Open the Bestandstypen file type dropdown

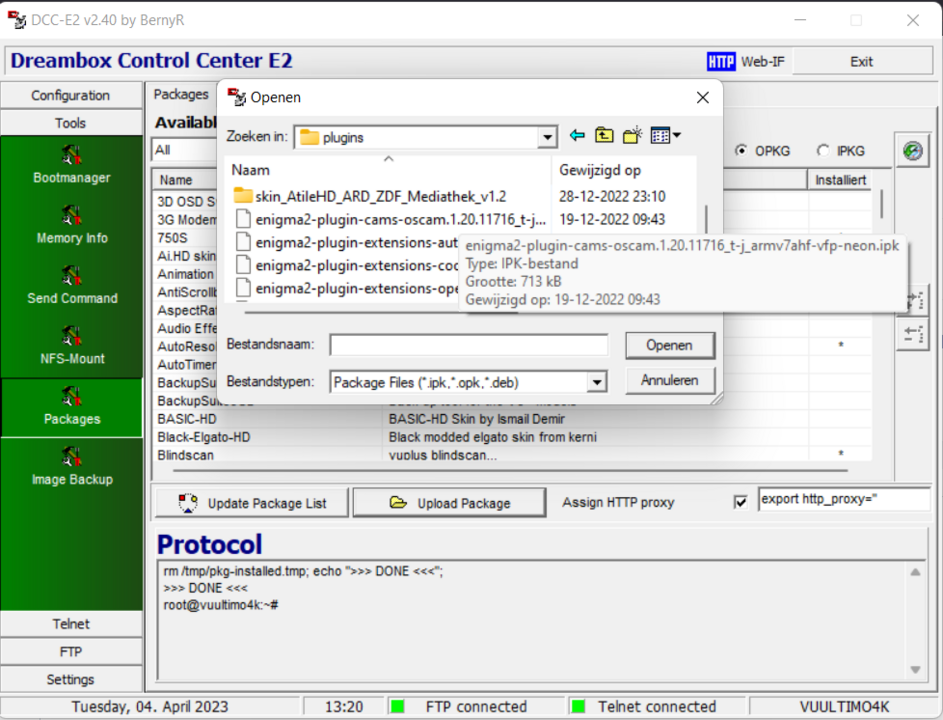tap(597, 381)
